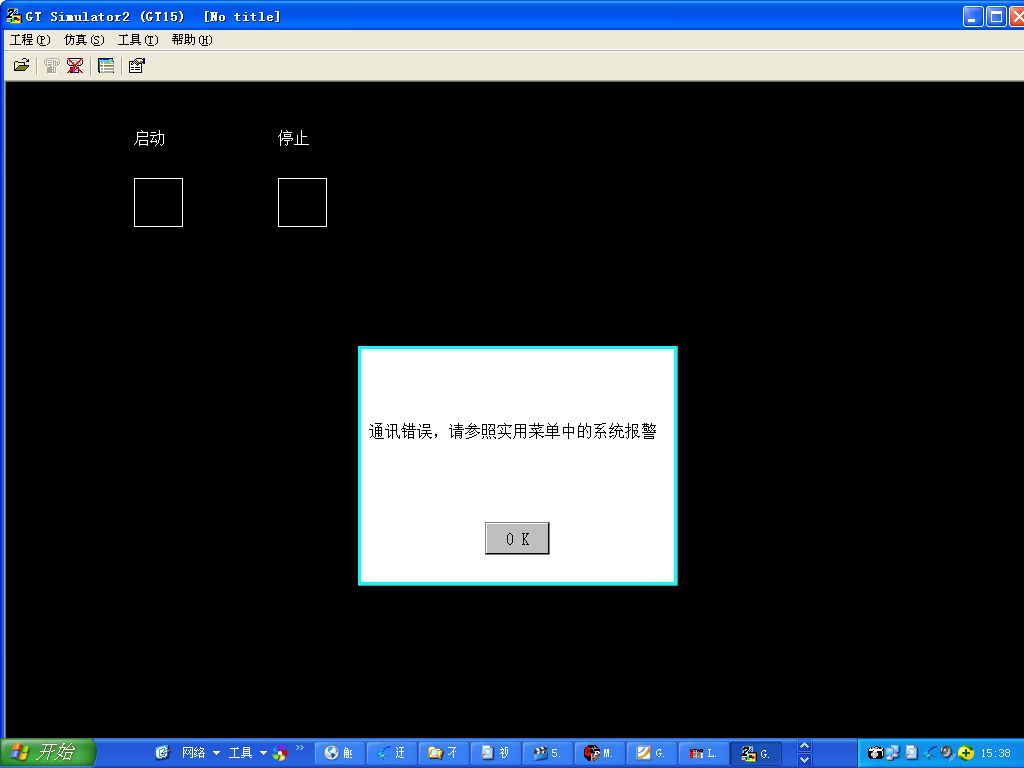Click the camera icon in system tray
The height and width of the screenshot is (768, 1024).
pyautogui.click(x=876, y=753)
